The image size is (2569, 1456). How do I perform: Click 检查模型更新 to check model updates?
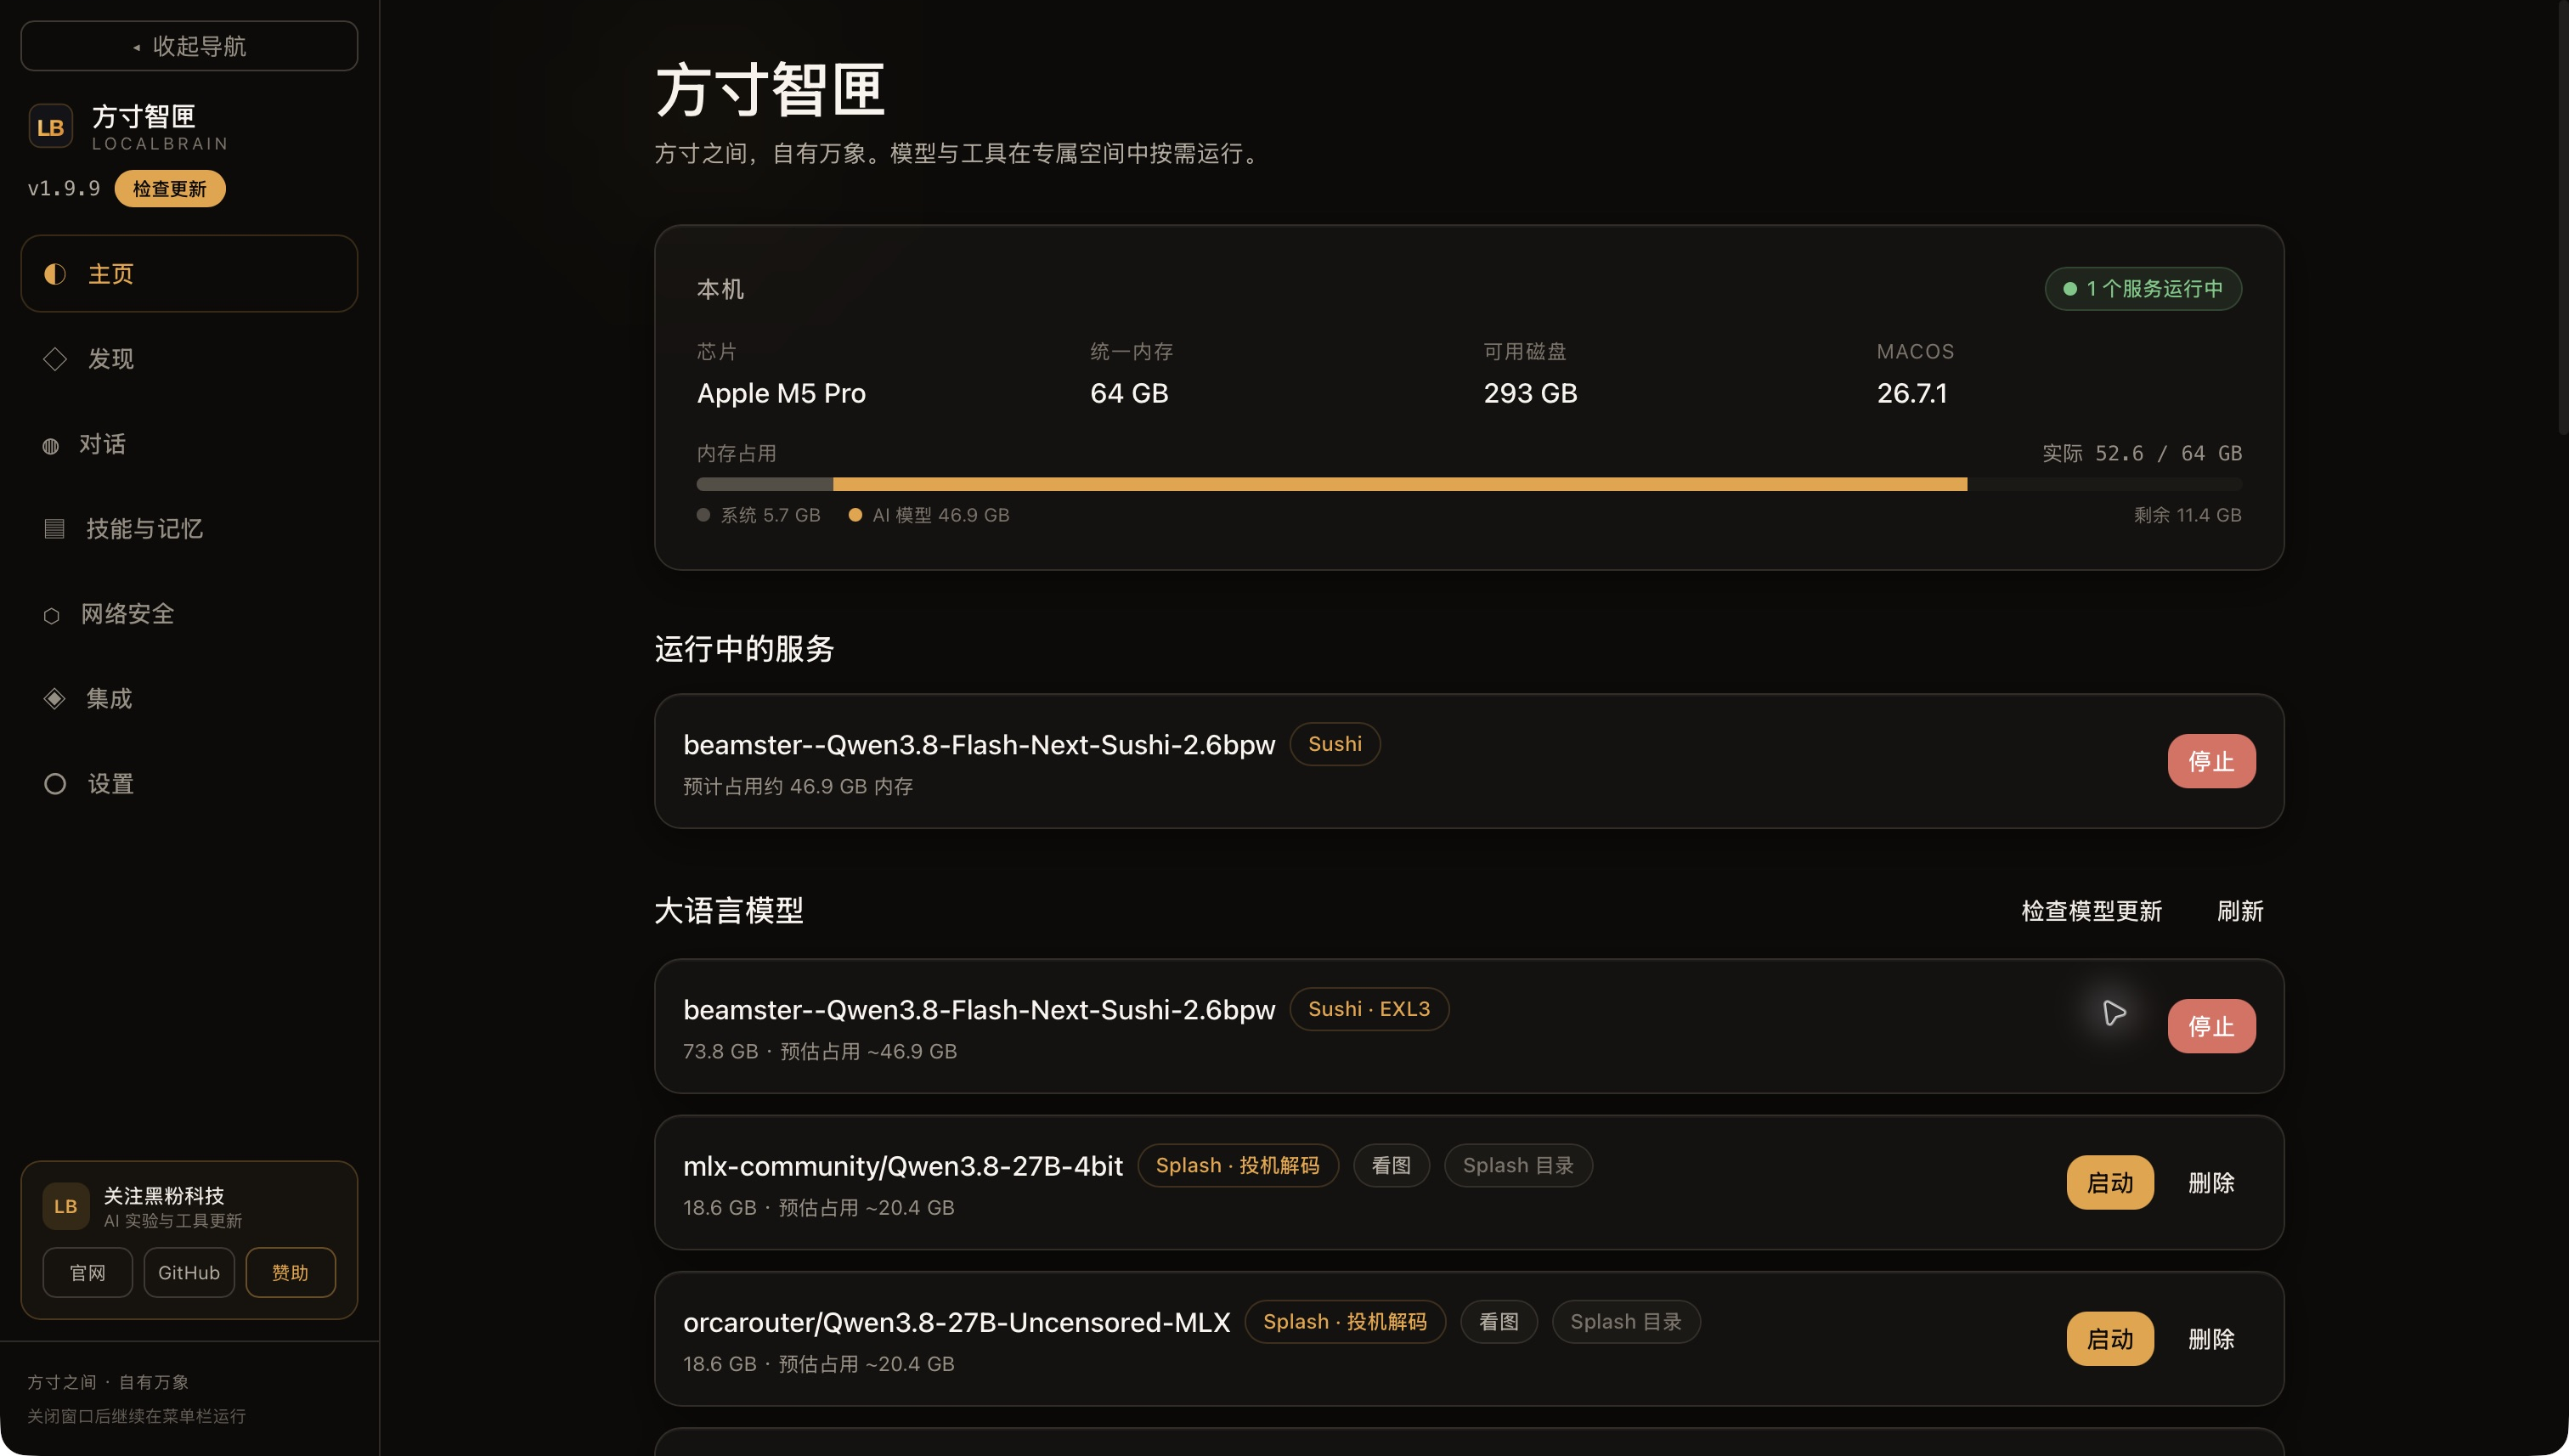[x=2091, y=911]
